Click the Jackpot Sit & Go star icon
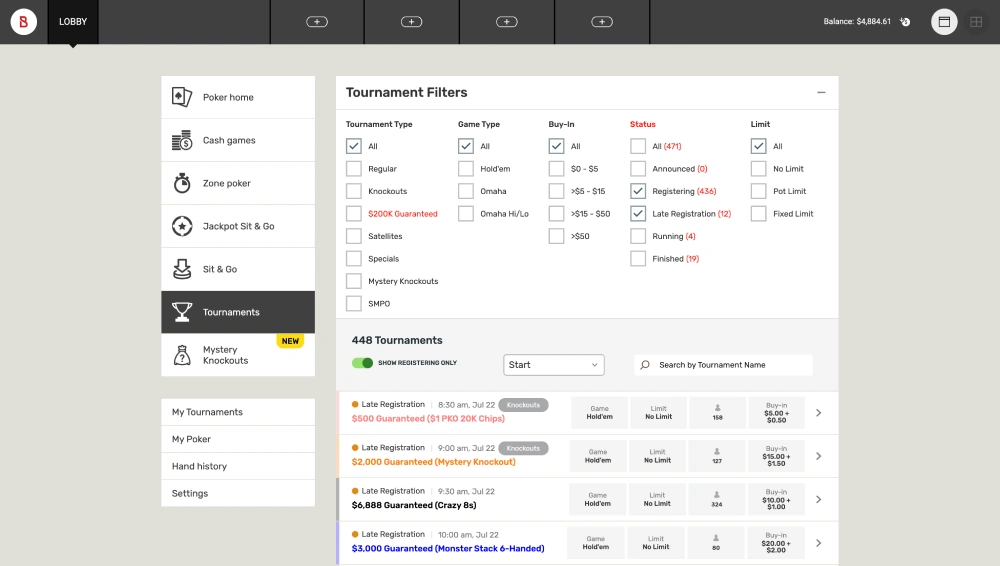 pyautogui.click(x=182, y=226)
